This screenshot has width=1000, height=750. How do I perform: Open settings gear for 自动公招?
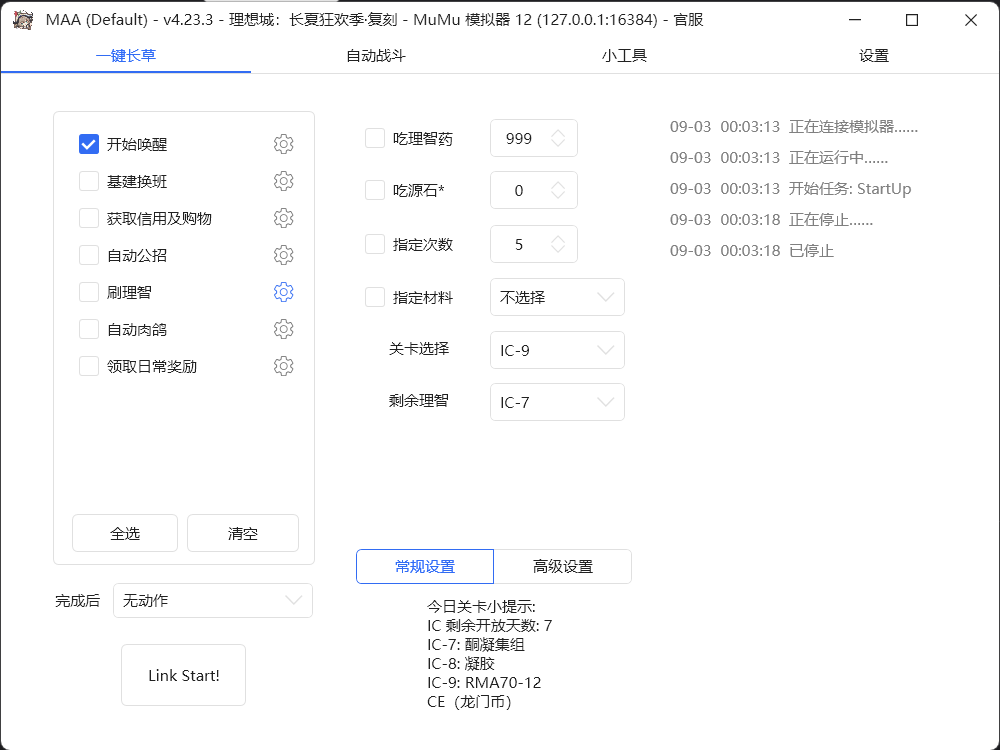click(283, 255)
